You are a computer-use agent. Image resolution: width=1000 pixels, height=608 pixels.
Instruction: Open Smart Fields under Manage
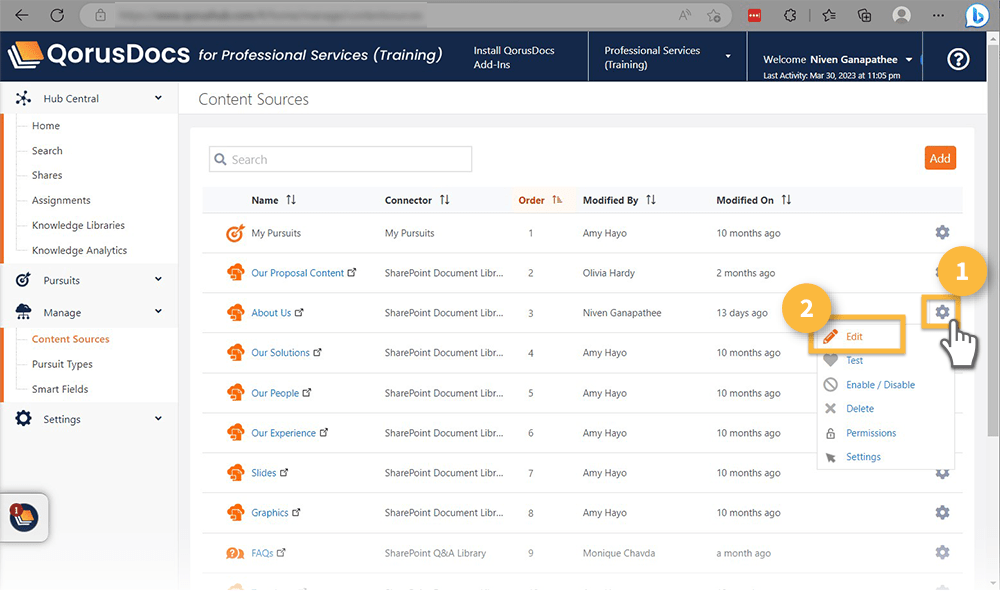(x=60, y=389)
